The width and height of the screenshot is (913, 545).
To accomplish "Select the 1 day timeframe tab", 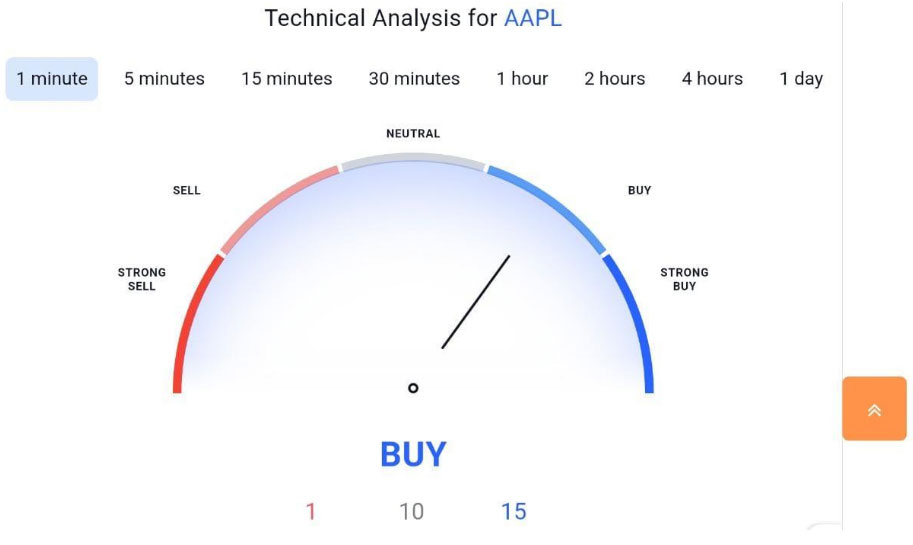I will tap(801, 79).
